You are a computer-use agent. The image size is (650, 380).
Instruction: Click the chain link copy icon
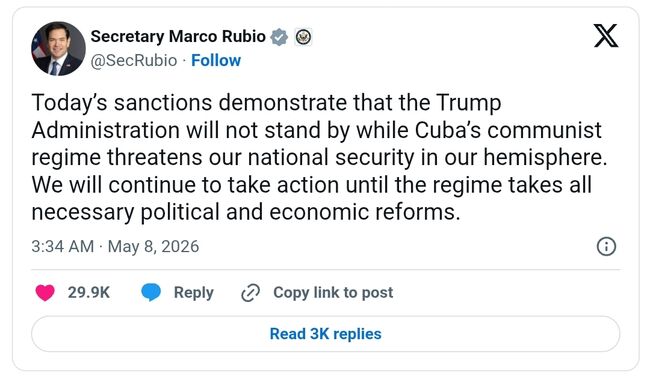(x=250, y=293)
